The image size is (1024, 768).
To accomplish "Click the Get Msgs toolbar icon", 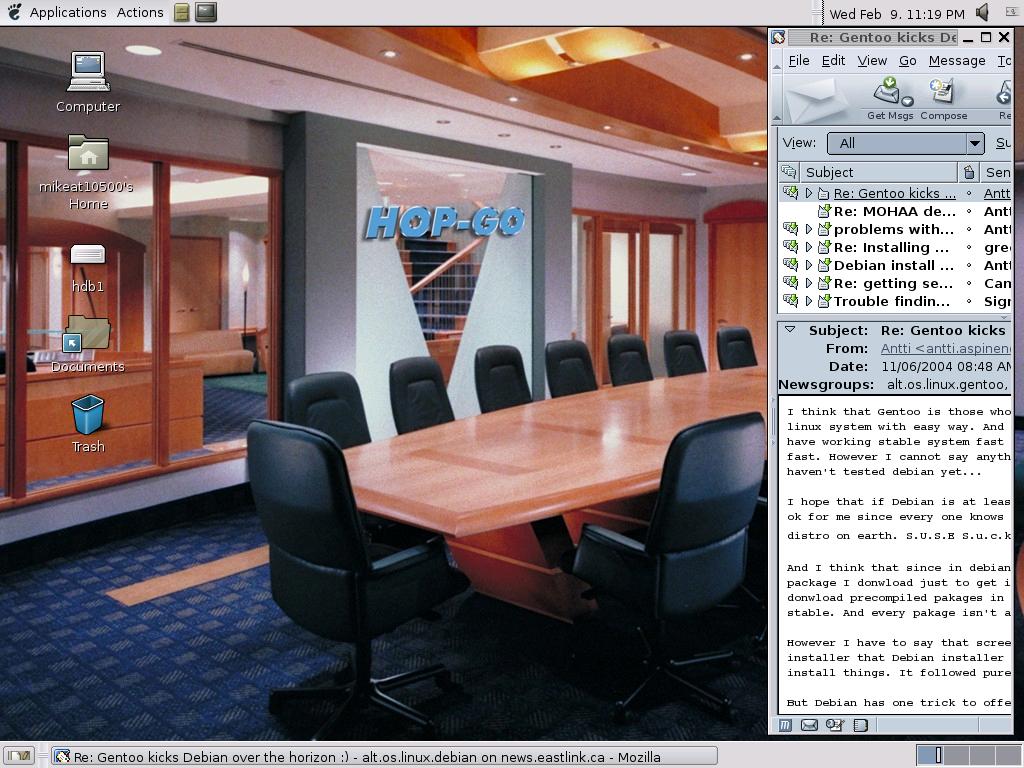I will 890,98.
